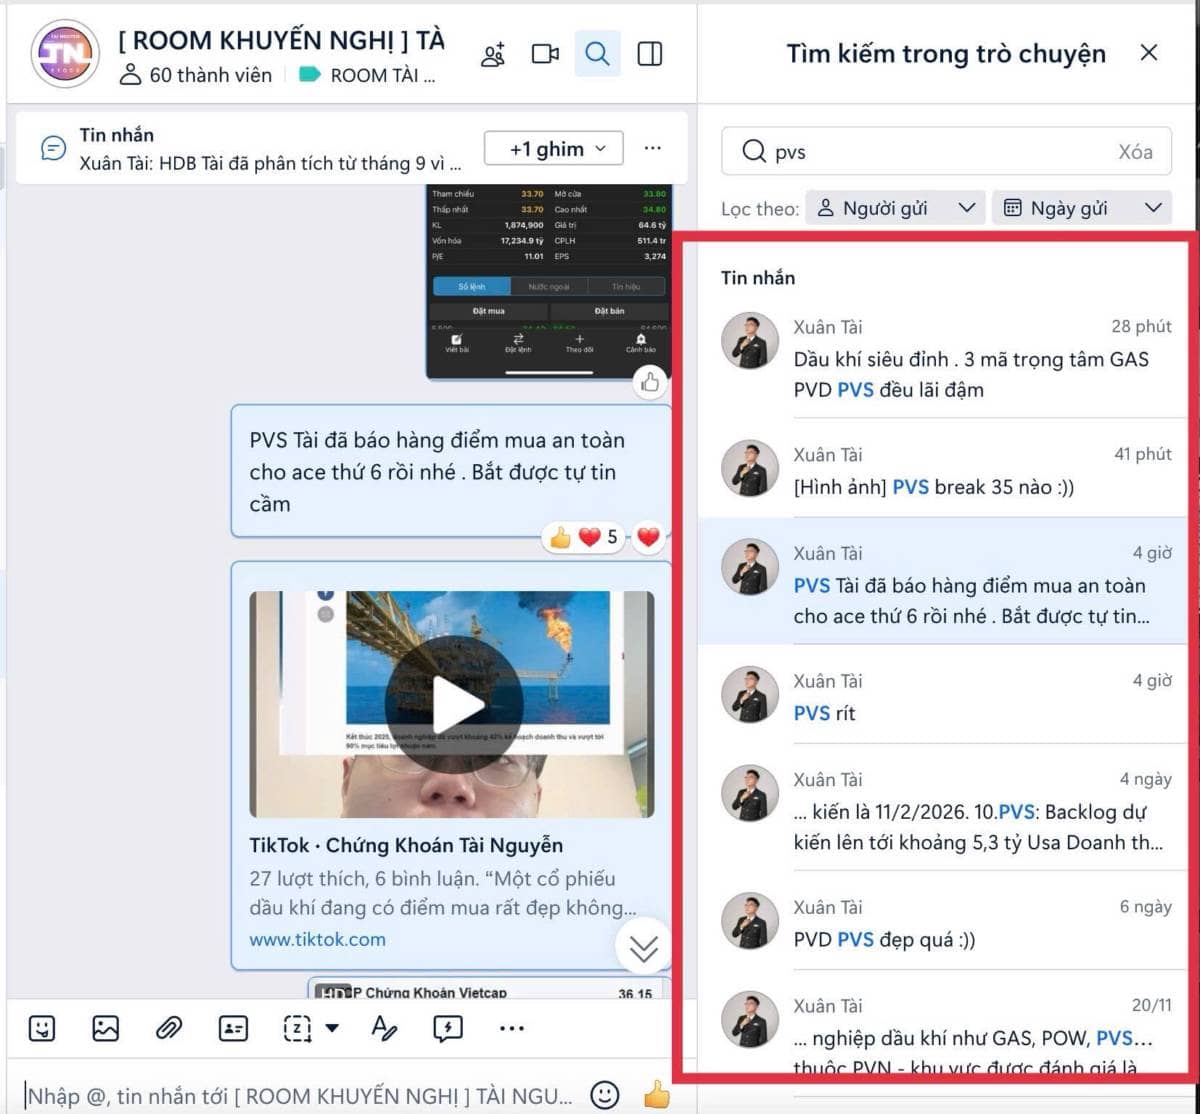
Task: Close the search in conversation panel
Action: (1149, 53)
